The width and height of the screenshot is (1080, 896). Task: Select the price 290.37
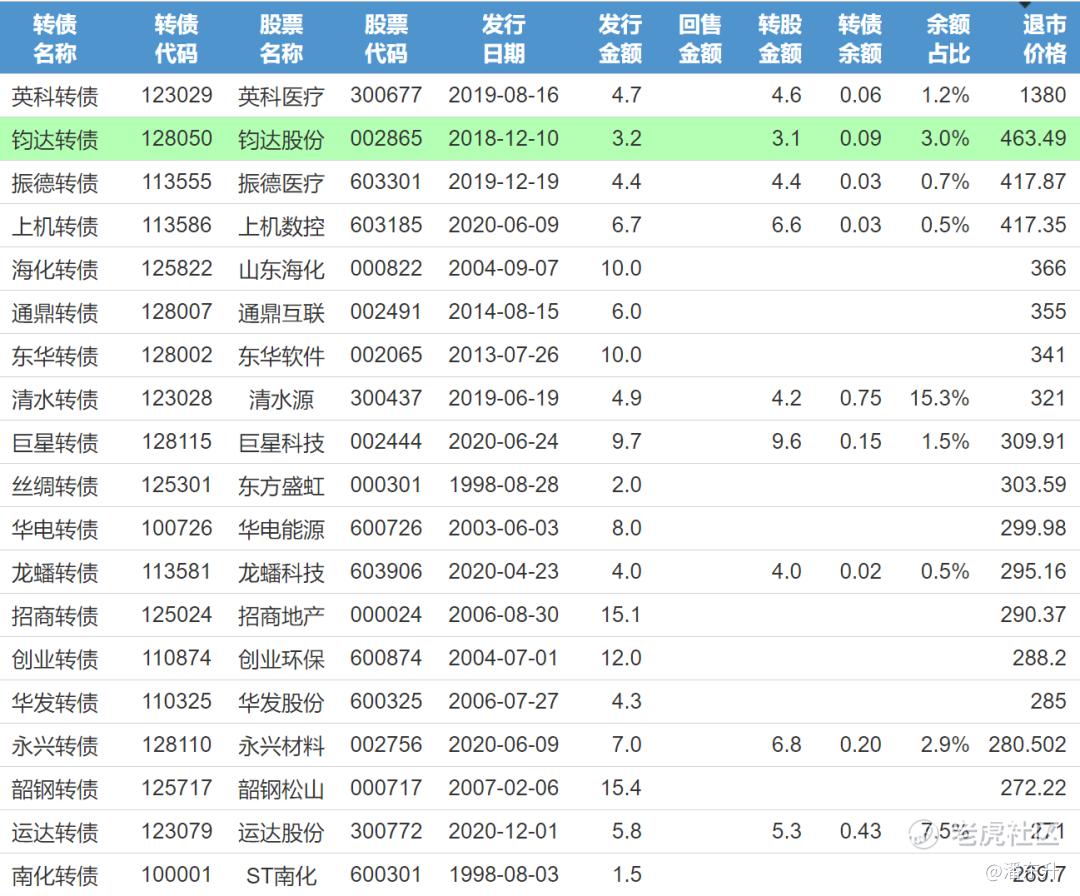pyautogui.click(x=1033, y=616)
